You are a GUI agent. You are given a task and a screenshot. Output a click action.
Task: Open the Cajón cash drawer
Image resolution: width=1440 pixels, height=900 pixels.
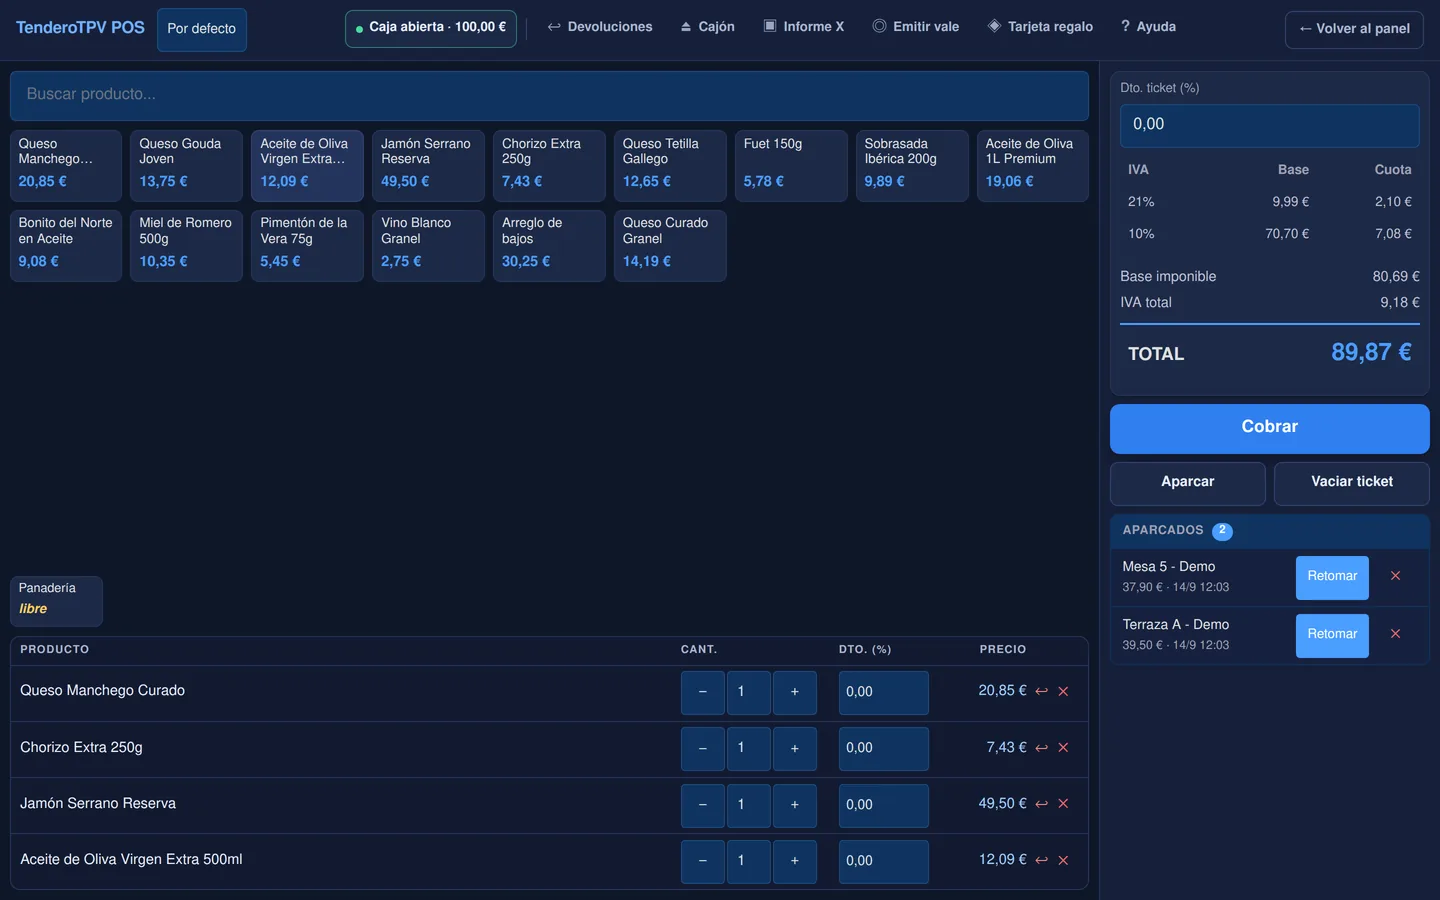tap(708, 27)
